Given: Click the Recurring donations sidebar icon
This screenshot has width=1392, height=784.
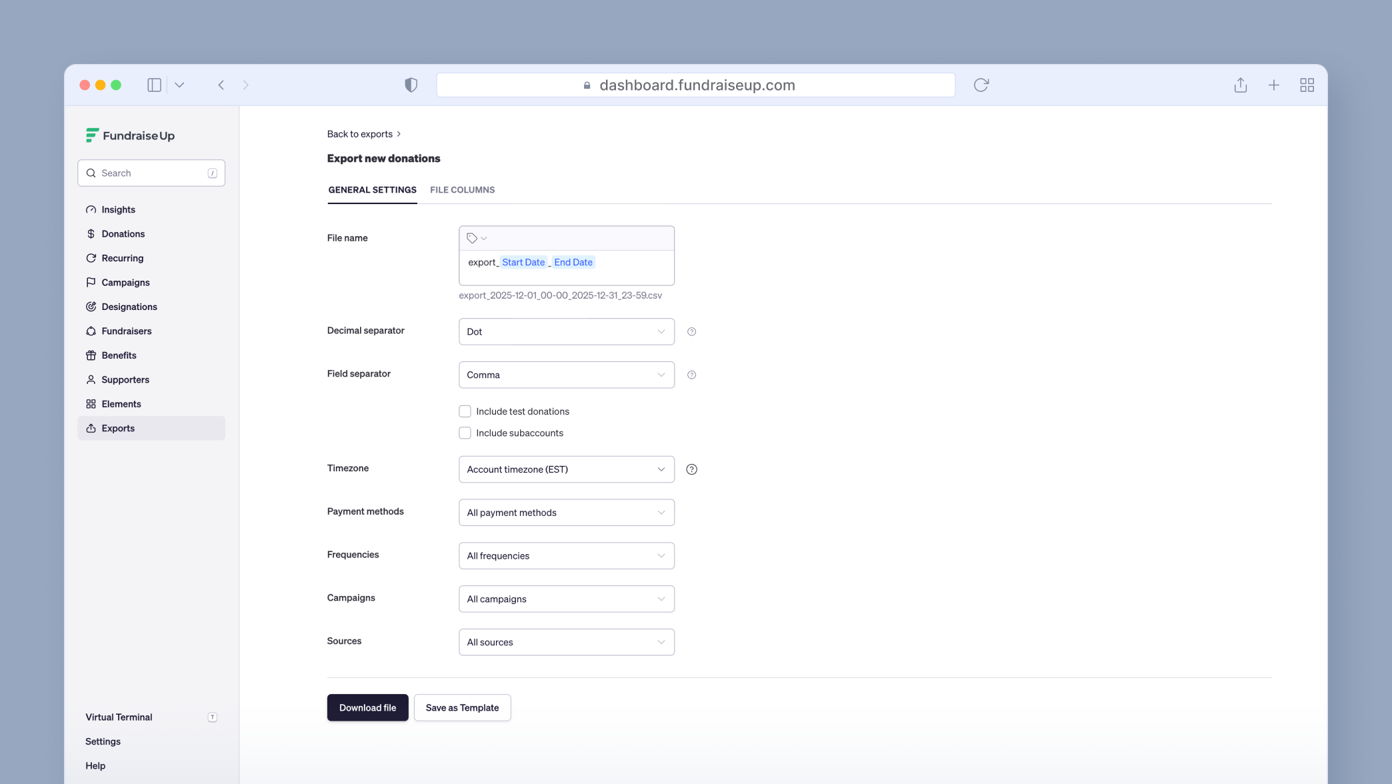Looking at the screenshot, I should click(91, 258).
